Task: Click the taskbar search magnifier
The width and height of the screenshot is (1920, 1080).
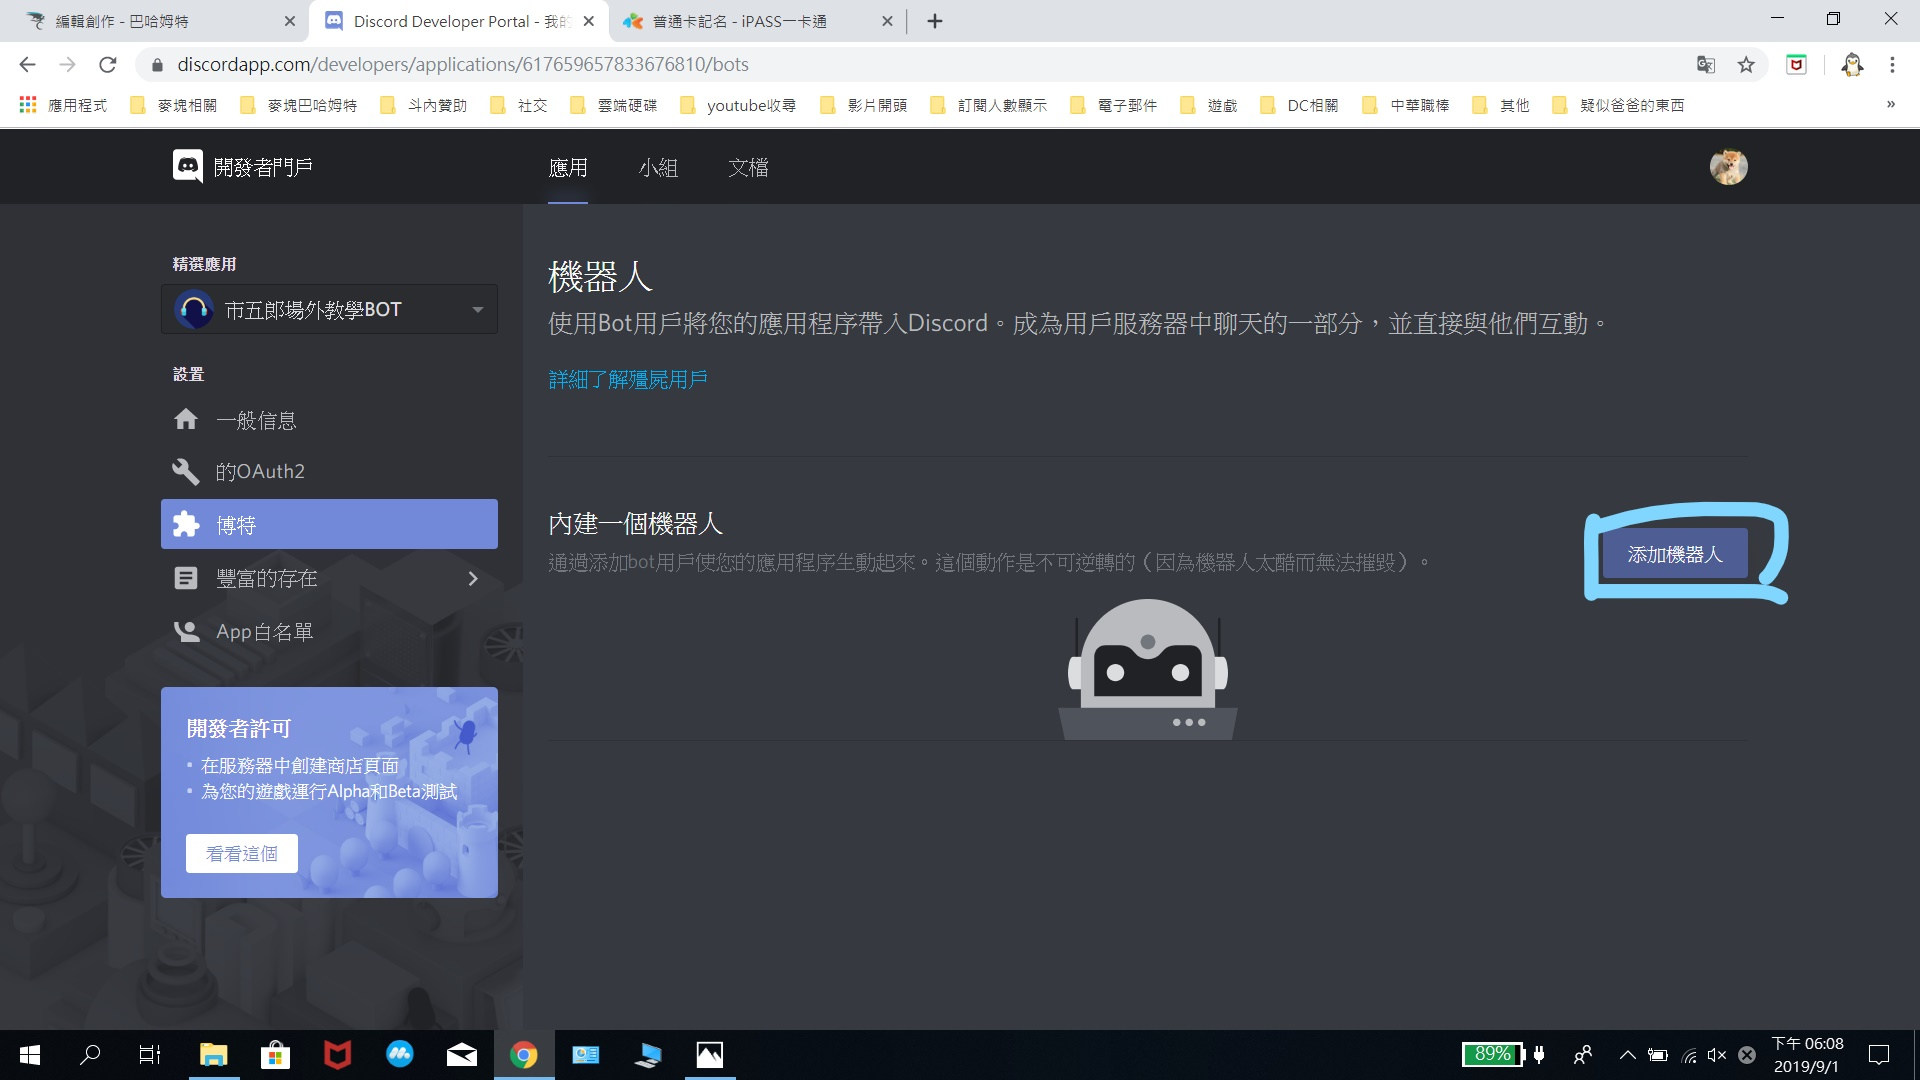Action: click(91, 1055)
